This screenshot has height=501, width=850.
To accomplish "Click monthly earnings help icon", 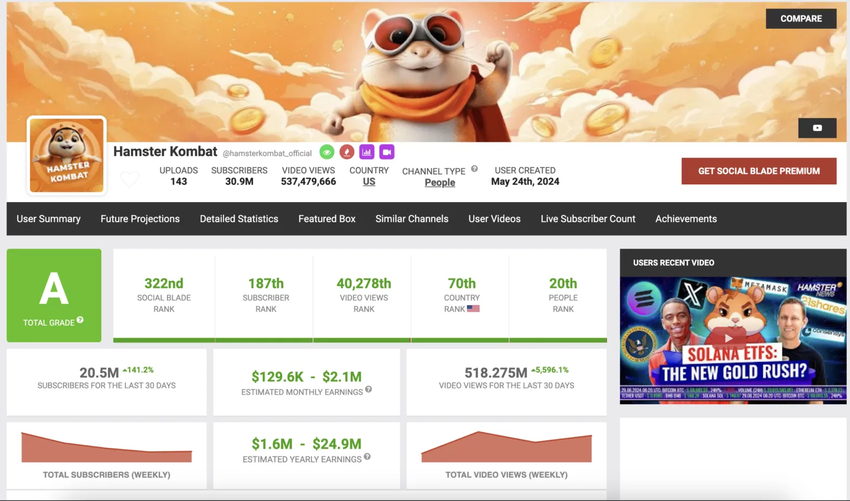I will (x=369, y=389).
